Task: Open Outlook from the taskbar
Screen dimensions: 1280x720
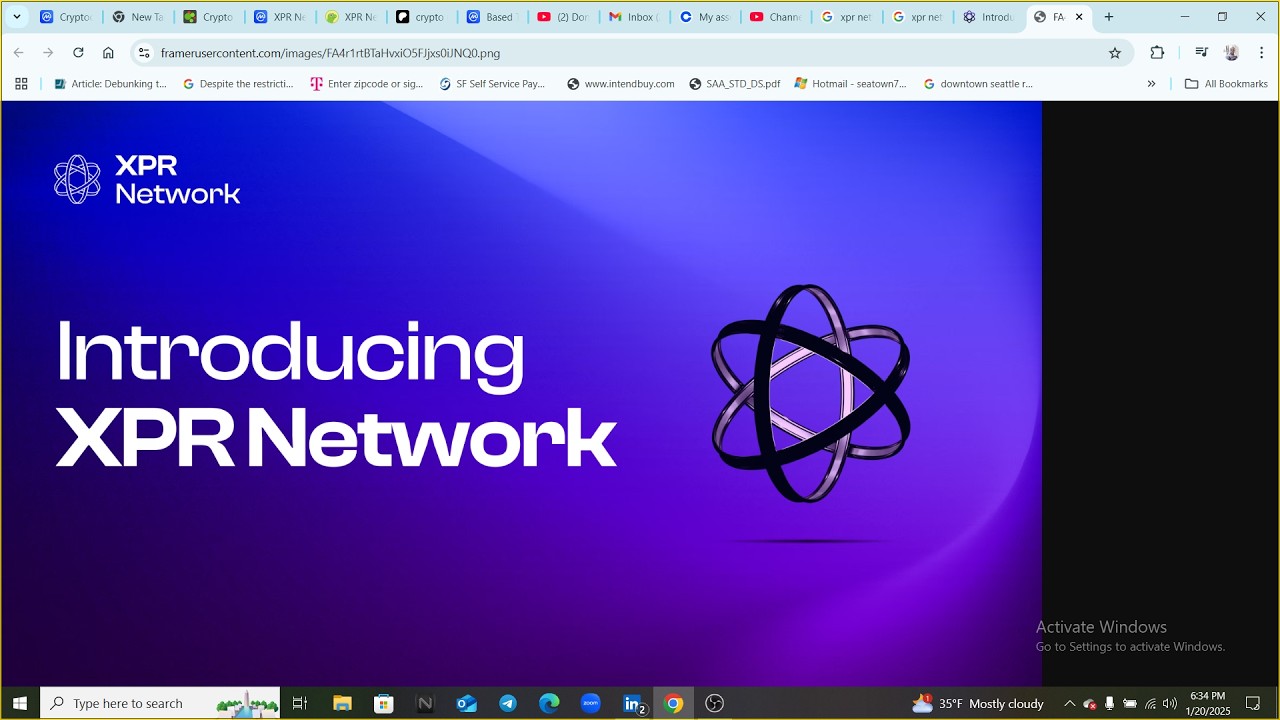Action: (467, 703)
